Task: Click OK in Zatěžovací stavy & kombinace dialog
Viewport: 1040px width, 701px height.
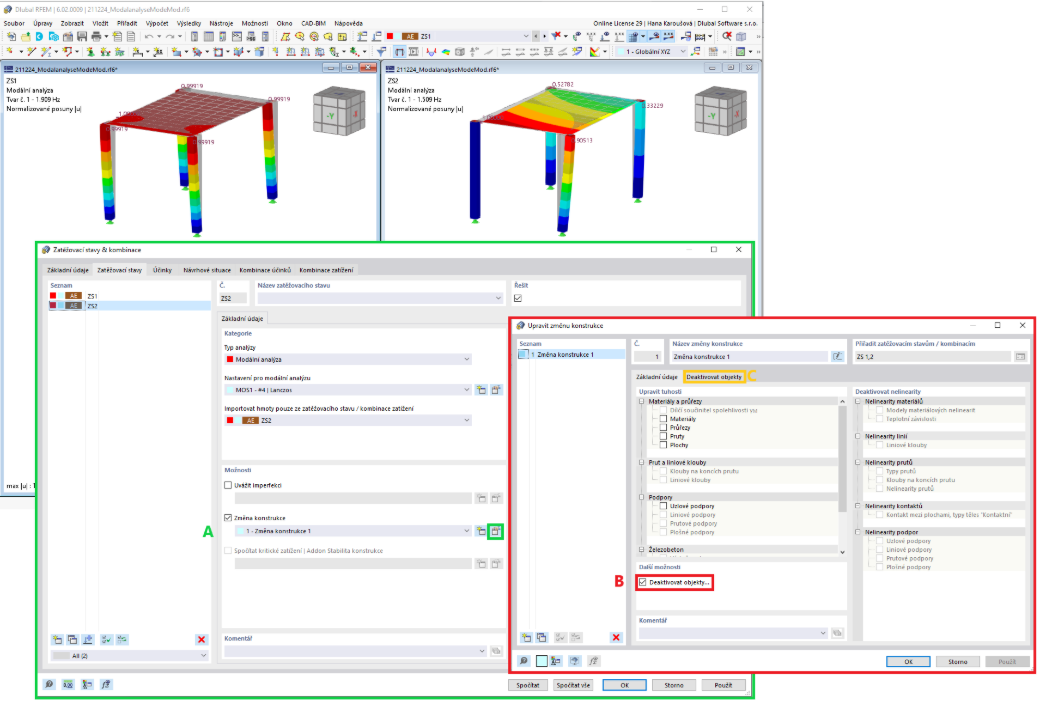Action: (624, 685)
